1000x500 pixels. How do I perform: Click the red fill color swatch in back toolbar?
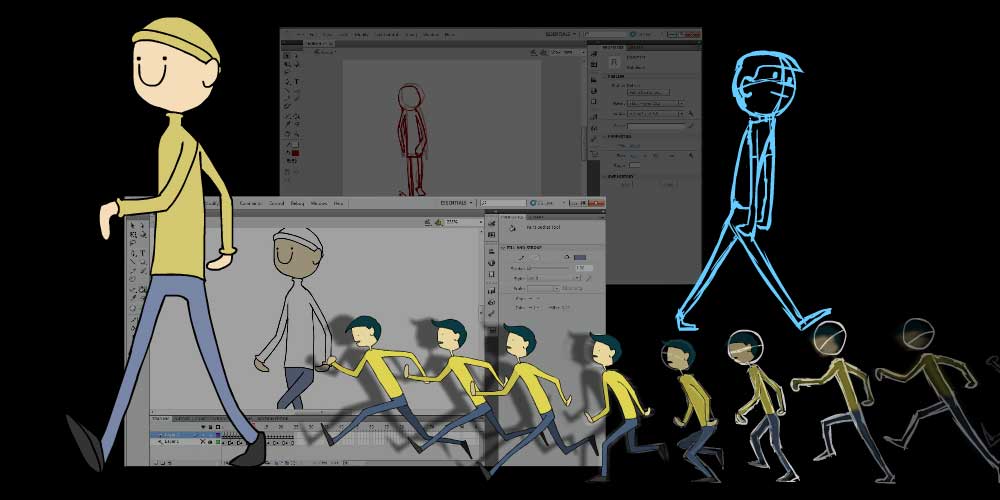[295, 153]
